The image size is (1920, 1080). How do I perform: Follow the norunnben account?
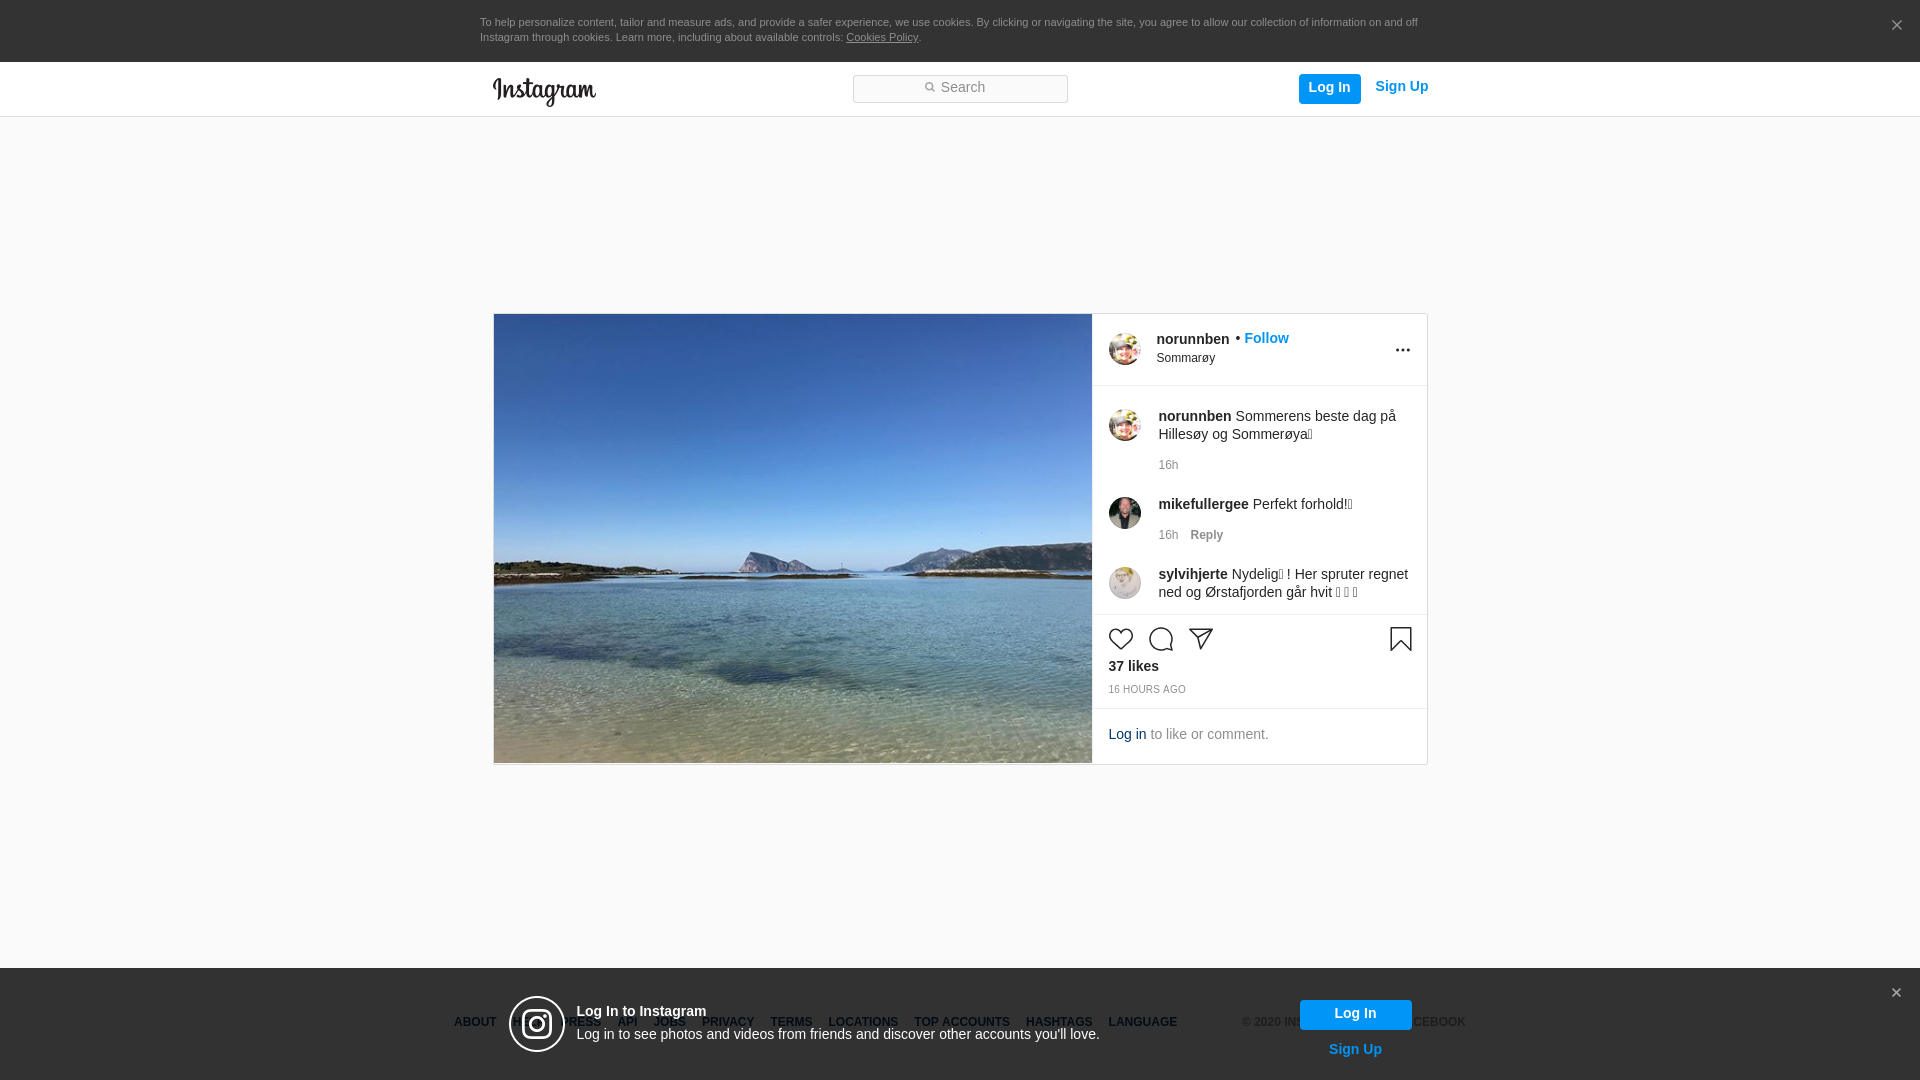click(x=1266, y=338)
